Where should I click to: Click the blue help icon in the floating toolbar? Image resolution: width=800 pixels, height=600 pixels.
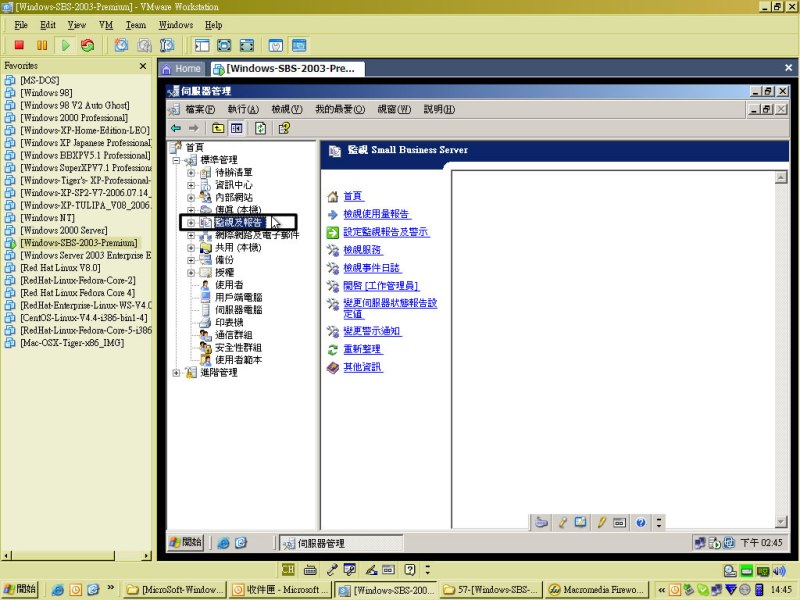[x=641, y=522]
